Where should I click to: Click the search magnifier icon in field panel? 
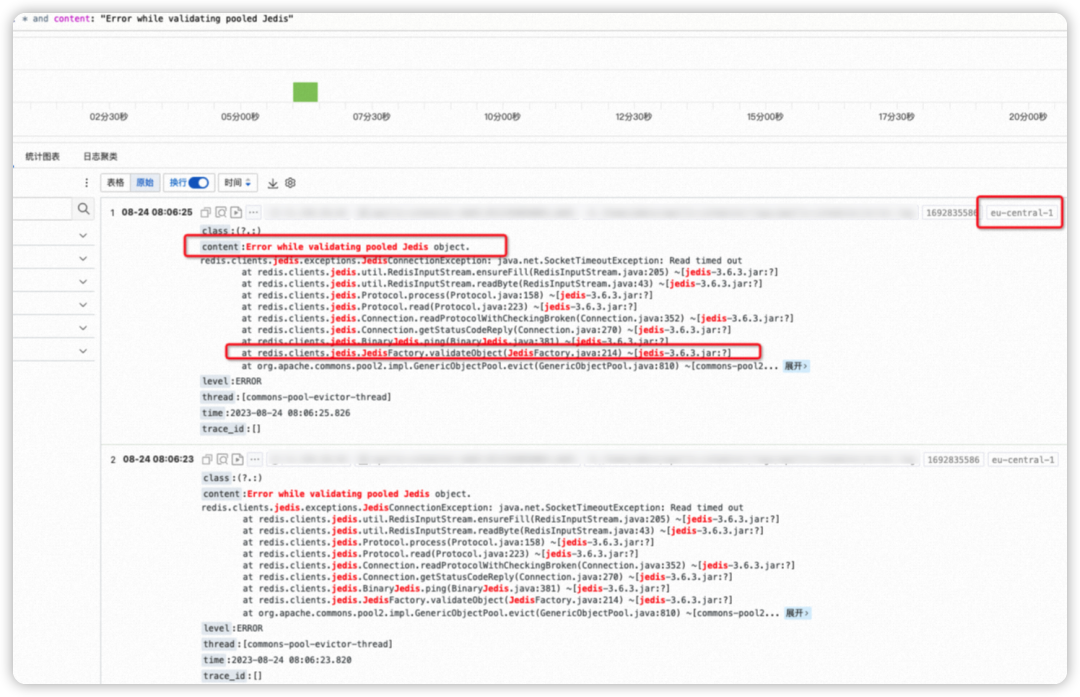pyautogui.click(x=83, y=209)
